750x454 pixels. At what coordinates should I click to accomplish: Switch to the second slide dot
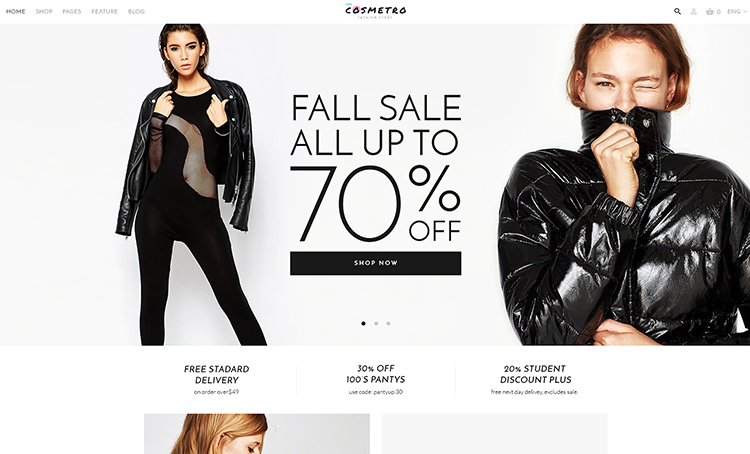click(376, 323)
